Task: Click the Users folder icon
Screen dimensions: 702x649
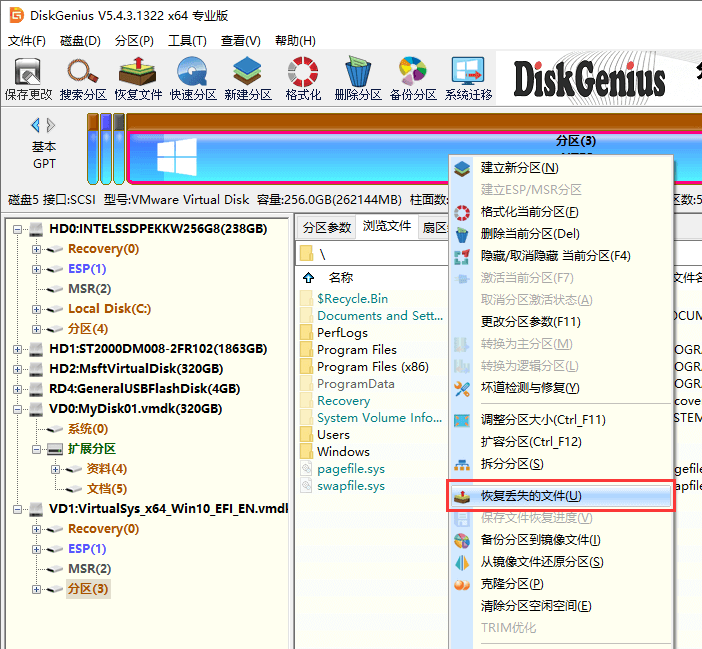Action: click(x=307, y=435)
